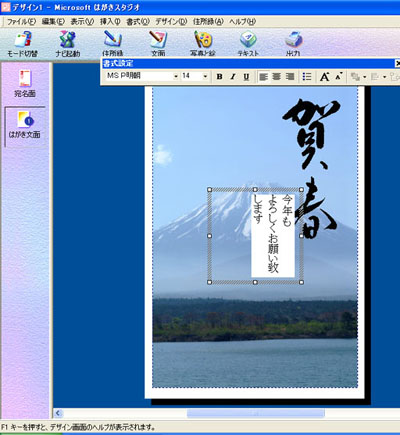Increase font size with large A button
Image resolution: width=400 pixels, height=435 pixels.
point(324,77)
